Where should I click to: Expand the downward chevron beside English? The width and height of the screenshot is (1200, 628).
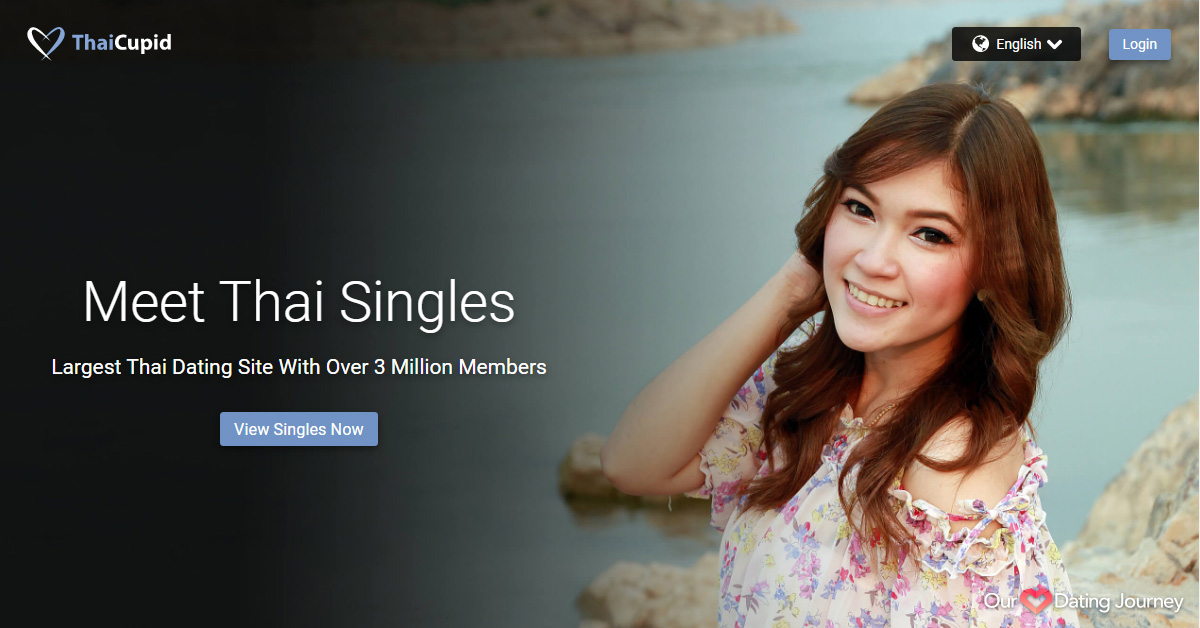pyautogui.click(x=1054, y=44)
